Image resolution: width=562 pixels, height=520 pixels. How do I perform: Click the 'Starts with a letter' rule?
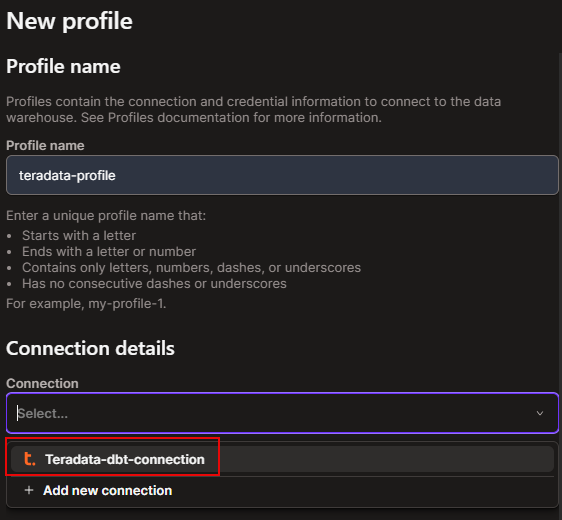(79, 235)
